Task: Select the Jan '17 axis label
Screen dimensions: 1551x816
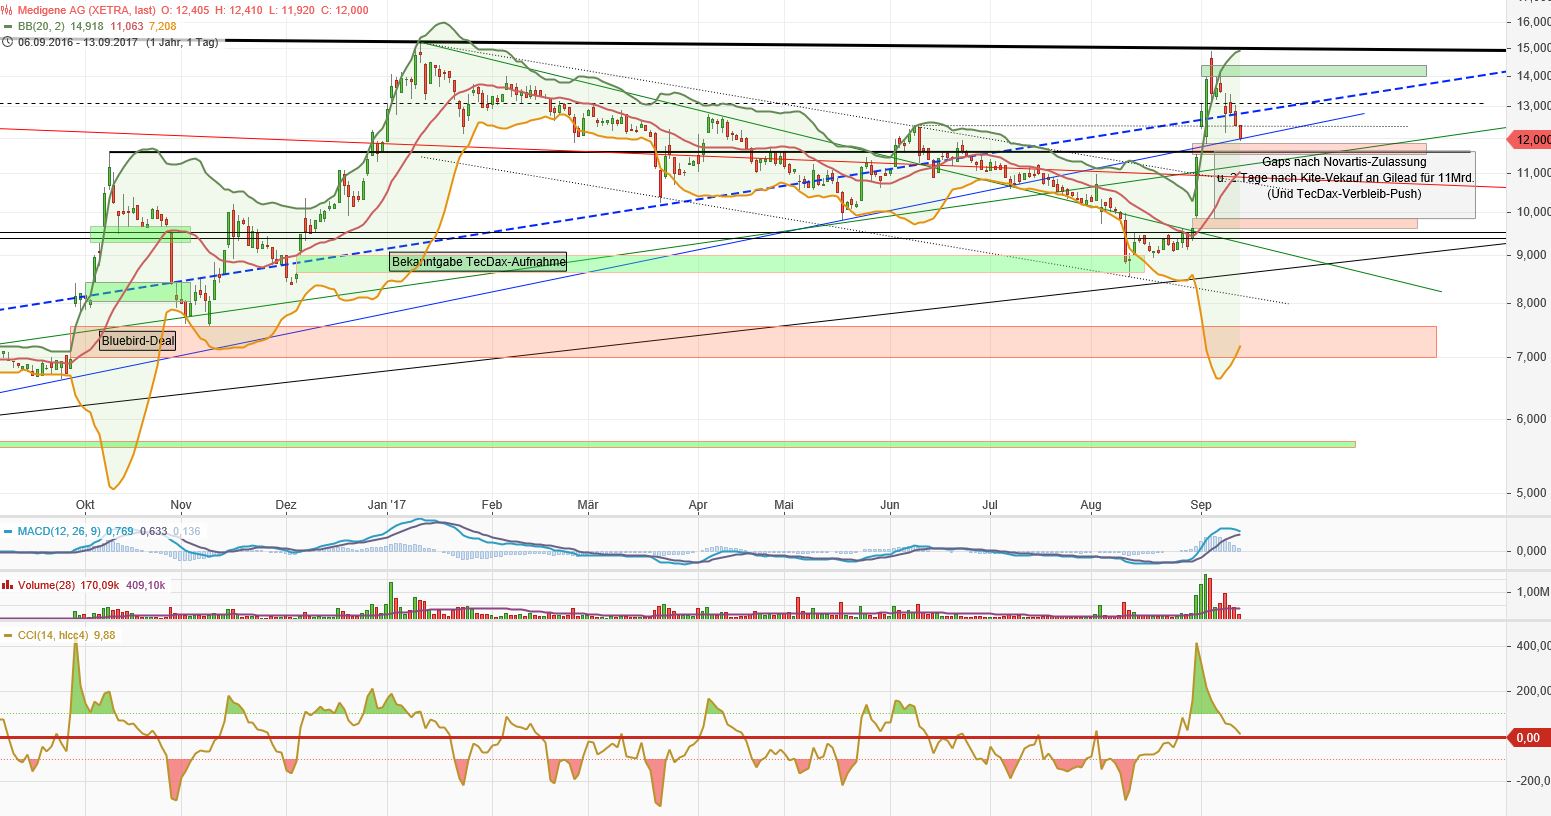Action: (387, 506)
